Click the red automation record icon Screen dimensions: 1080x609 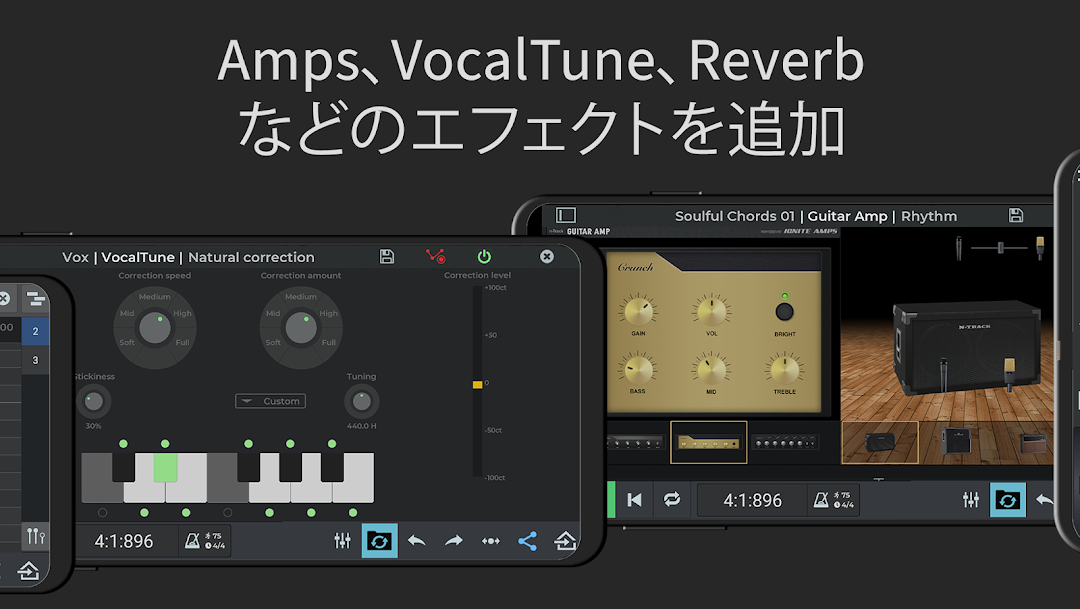pos(435,257)
